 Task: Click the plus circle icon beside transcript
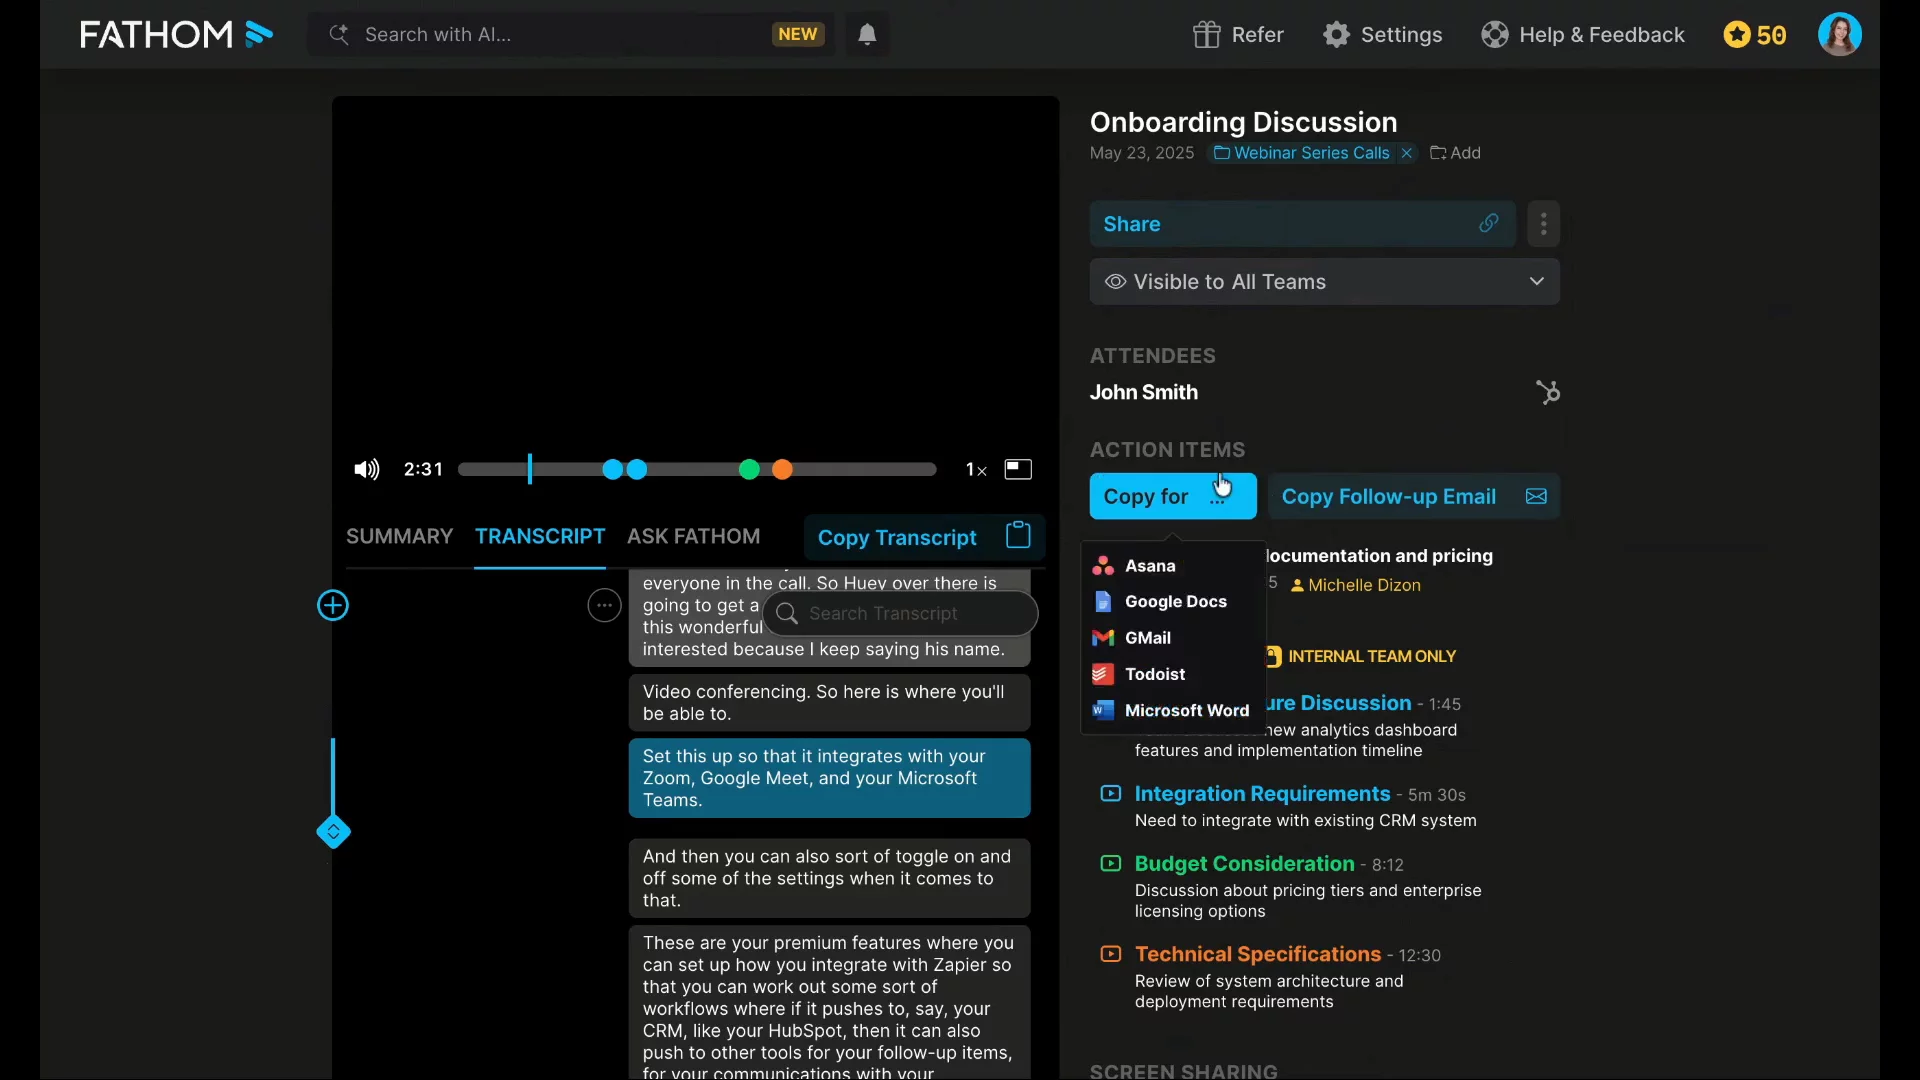point(333,605)
